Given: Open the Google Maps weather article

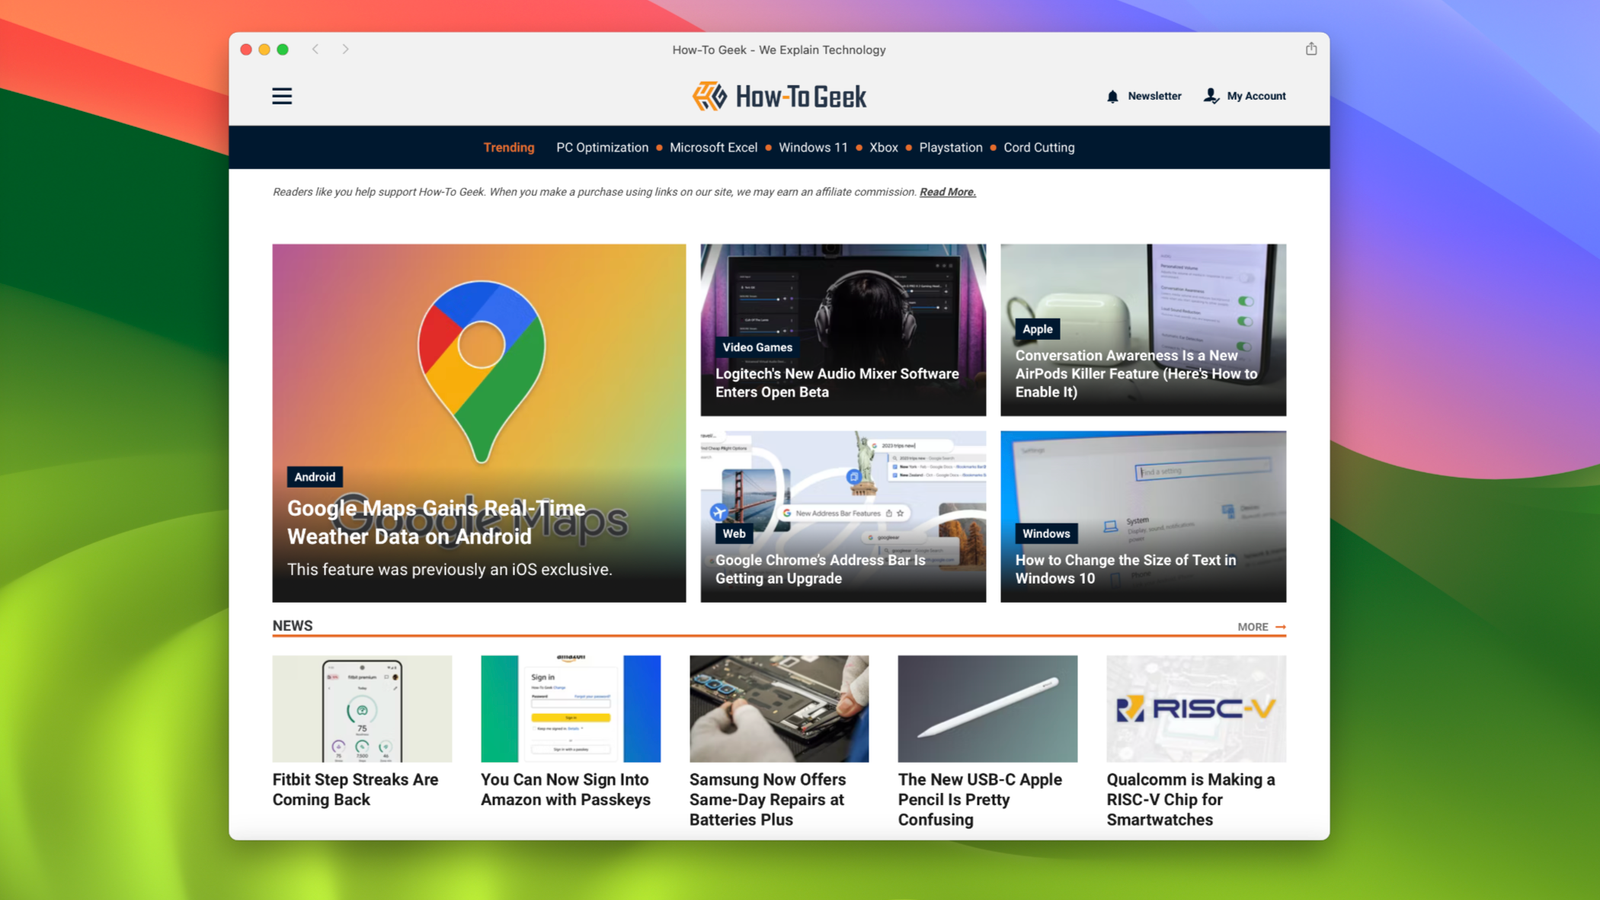Looking at the screenshot, I should 436,522.
